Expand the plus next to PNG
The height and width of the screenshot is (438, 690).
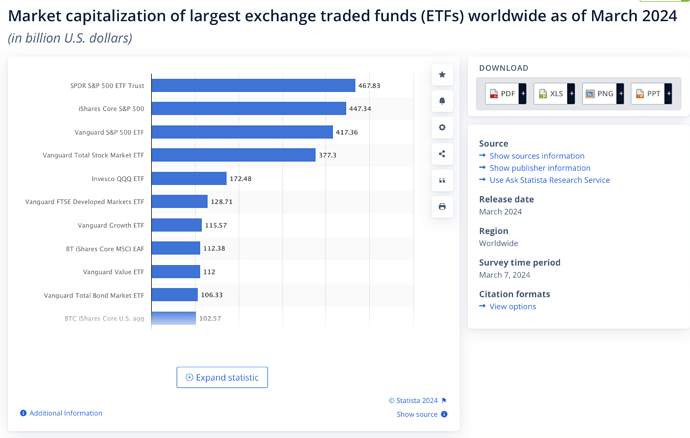coord(620,93)
